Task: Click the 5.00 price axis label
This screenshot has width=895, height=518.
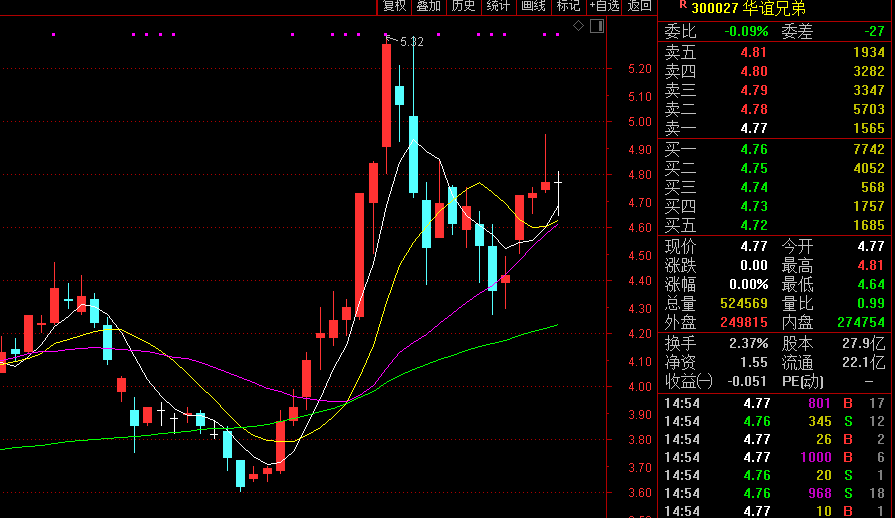Action: click(x=639, y=122)
